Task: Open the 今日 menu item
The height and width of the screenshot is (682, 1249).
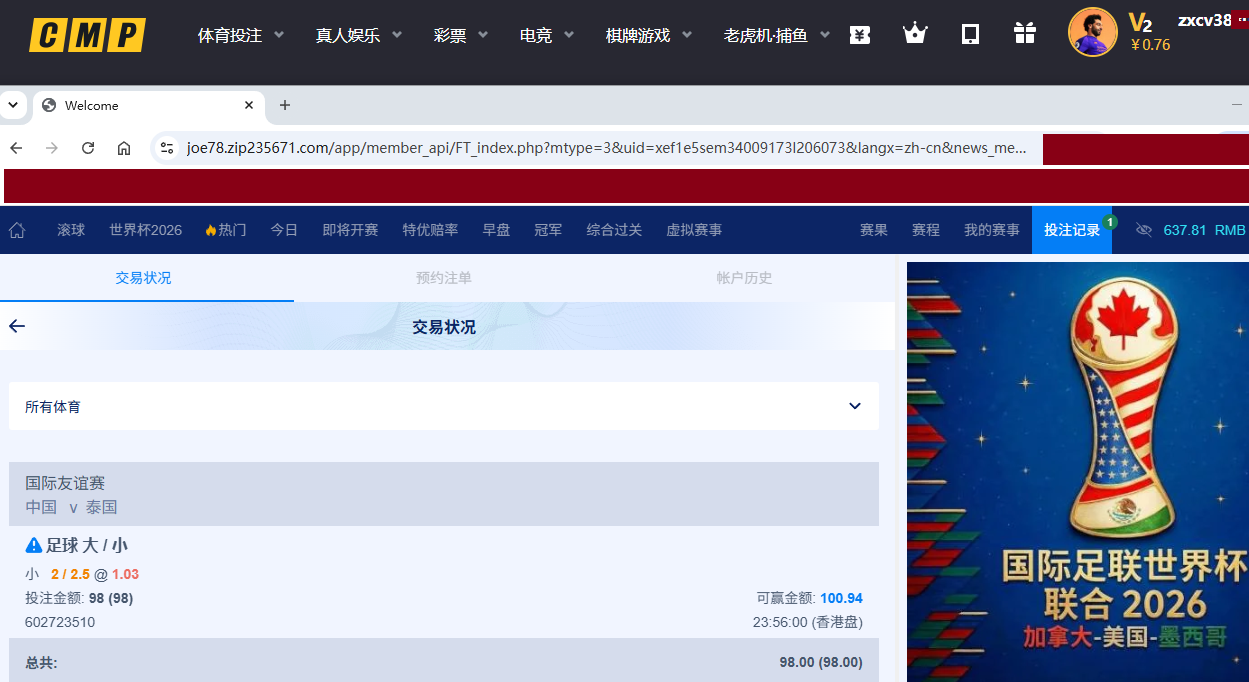Action: pyautogui.click(x=284, y=230)
